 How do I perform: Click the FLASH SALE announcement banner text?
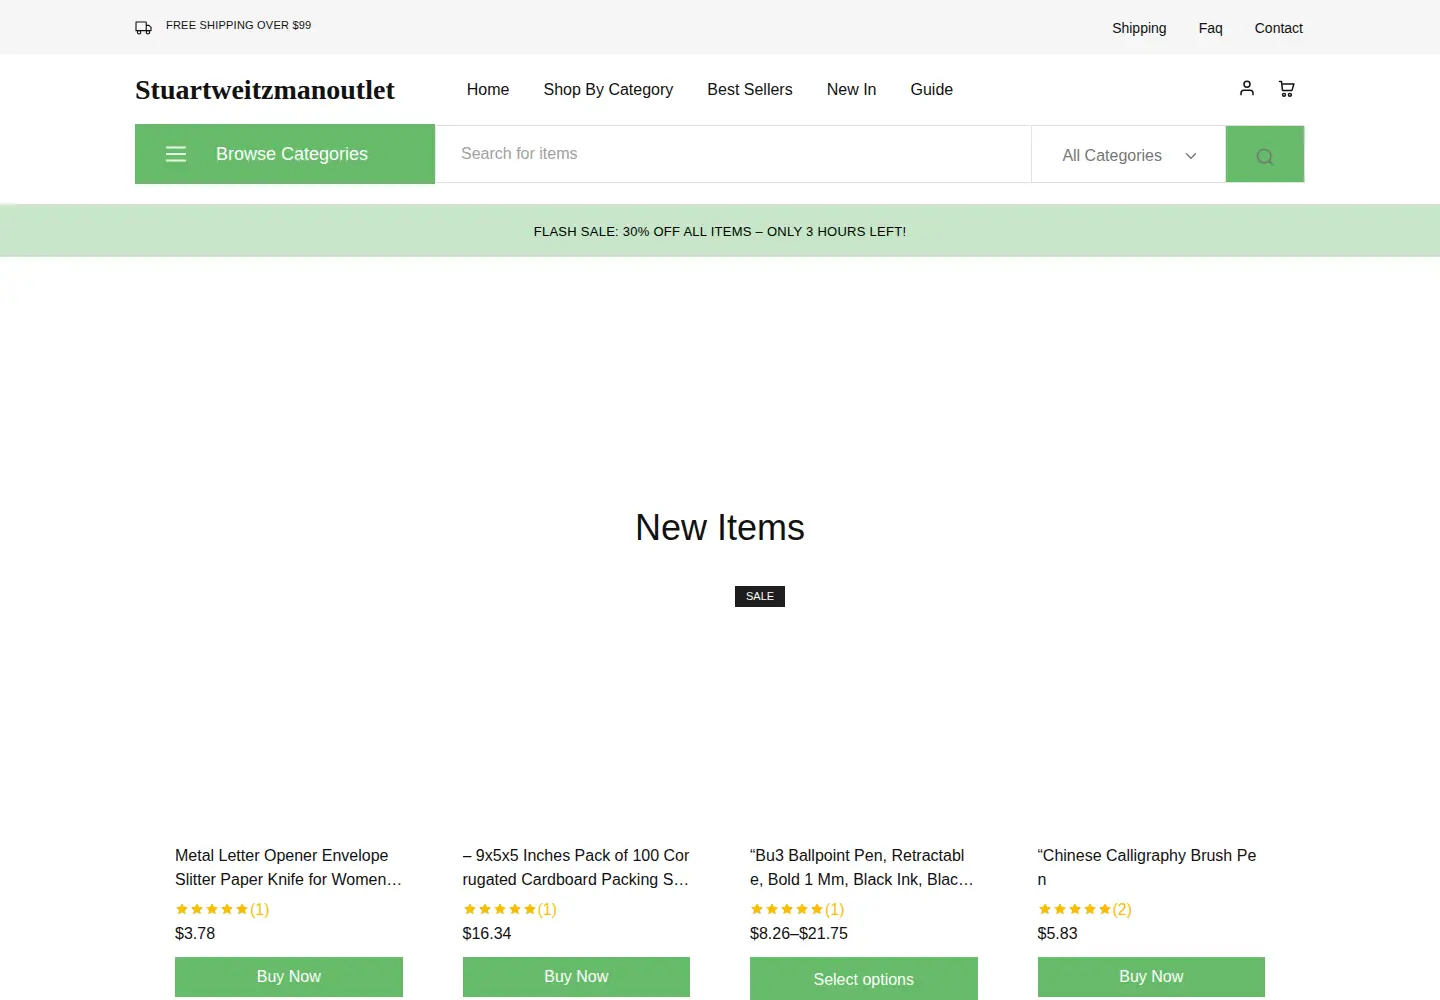(x=720, y=231)
